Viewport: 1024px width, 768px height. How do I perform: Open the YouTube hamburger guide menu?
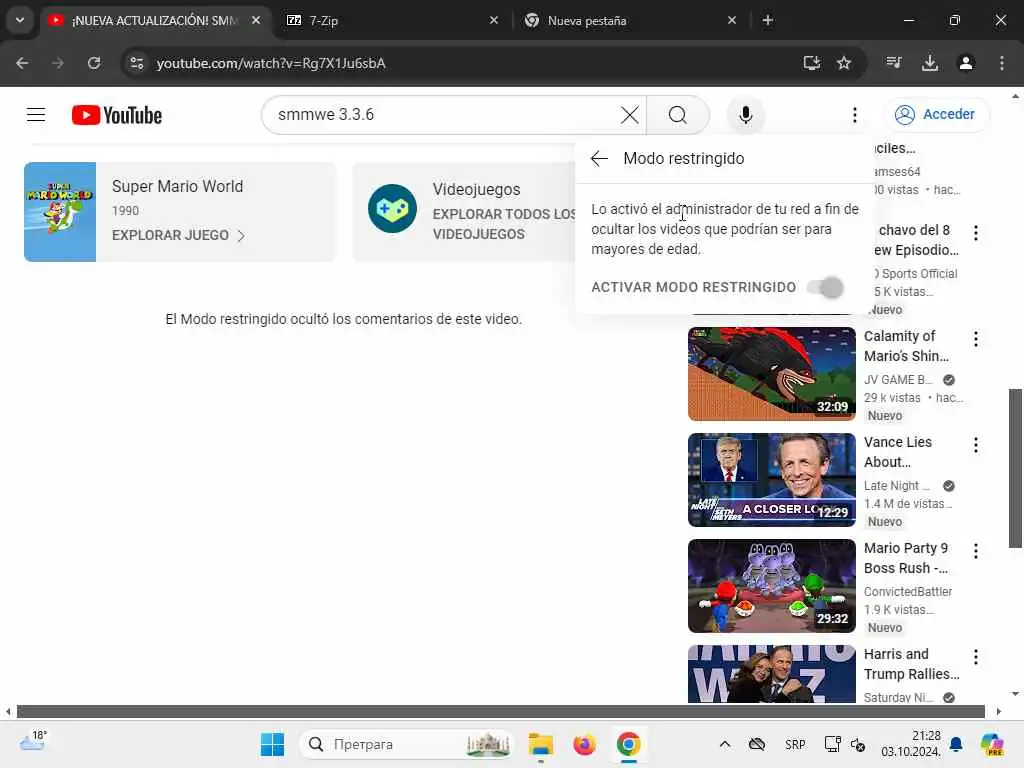36,115
